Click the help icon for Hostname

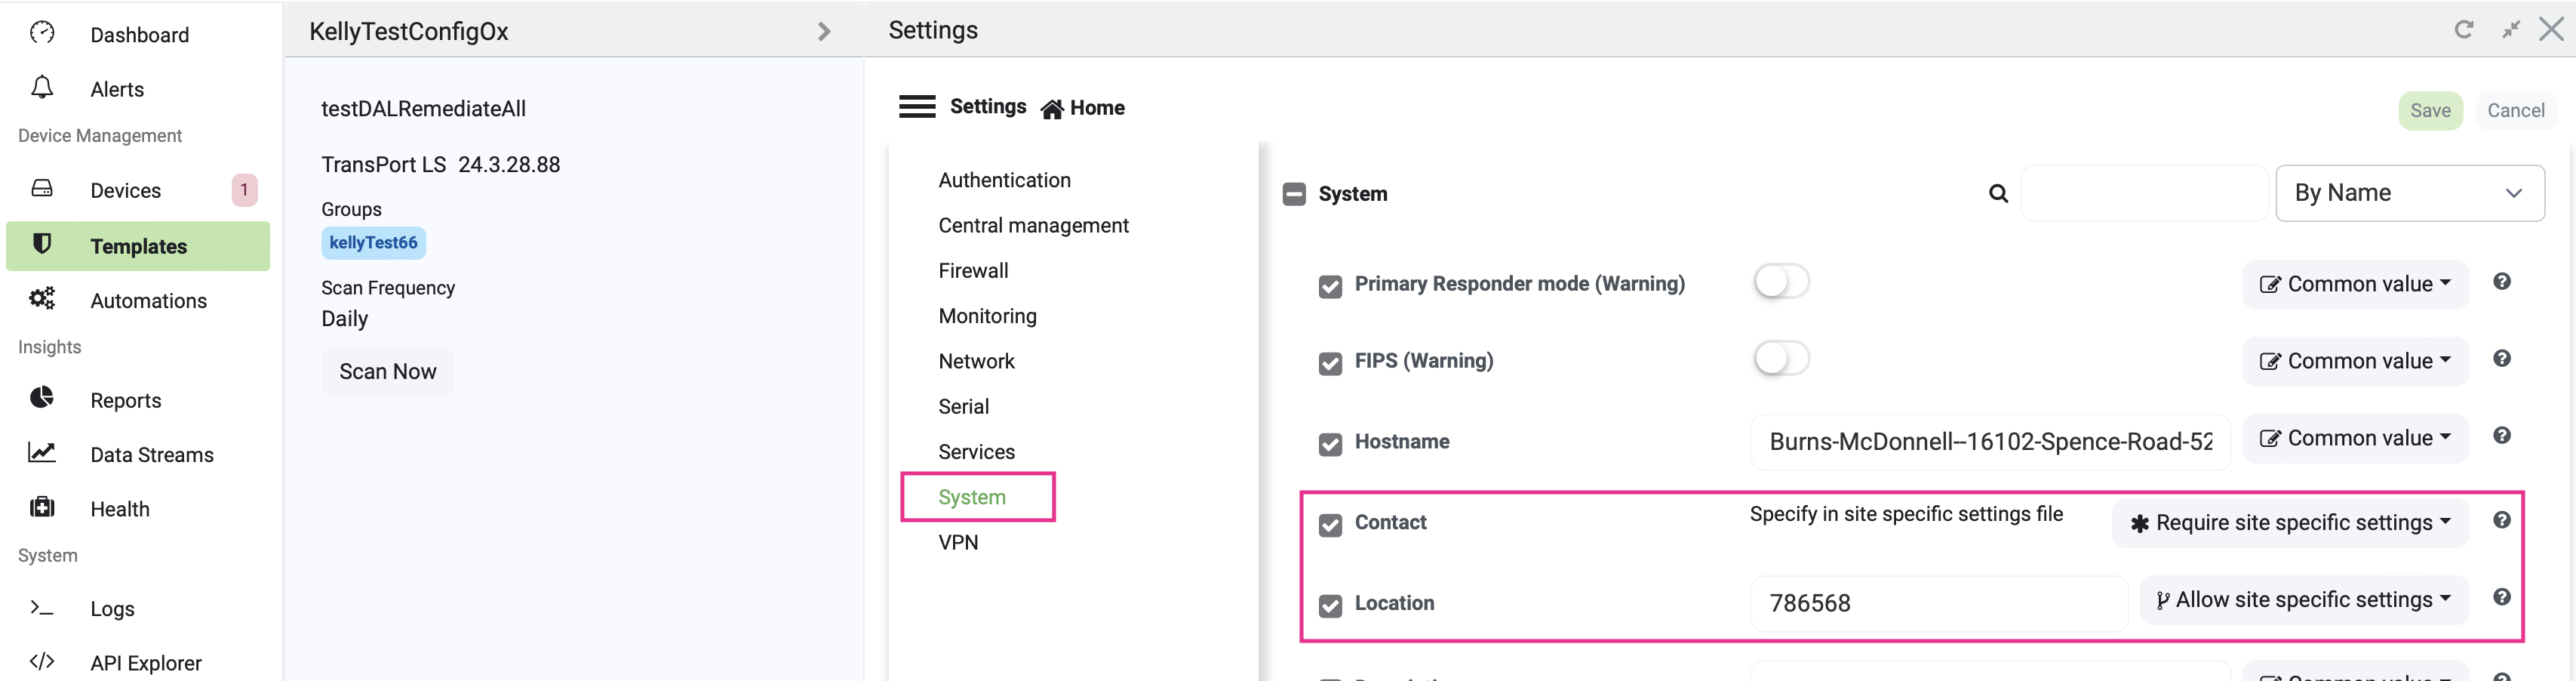point(2501,436)
